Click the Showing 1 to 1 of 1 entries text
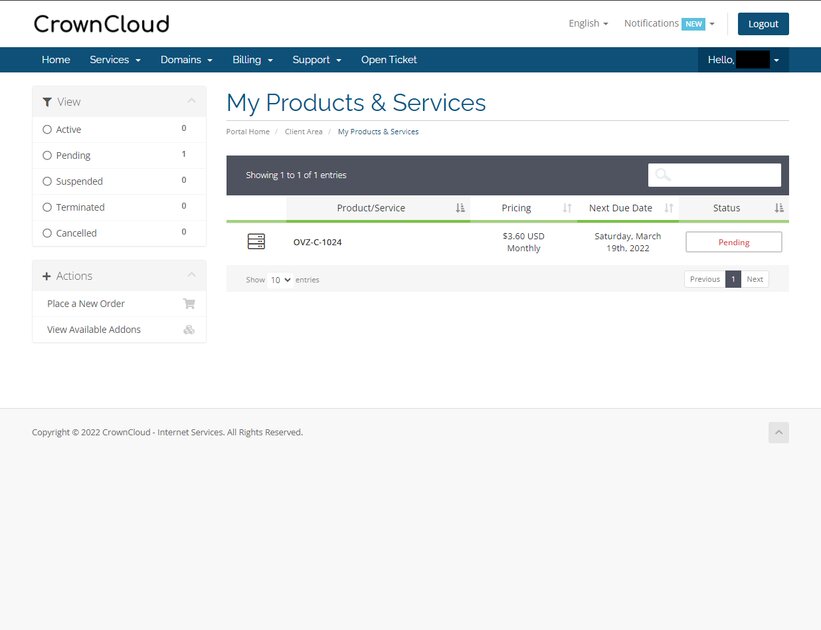 (296, 175)
